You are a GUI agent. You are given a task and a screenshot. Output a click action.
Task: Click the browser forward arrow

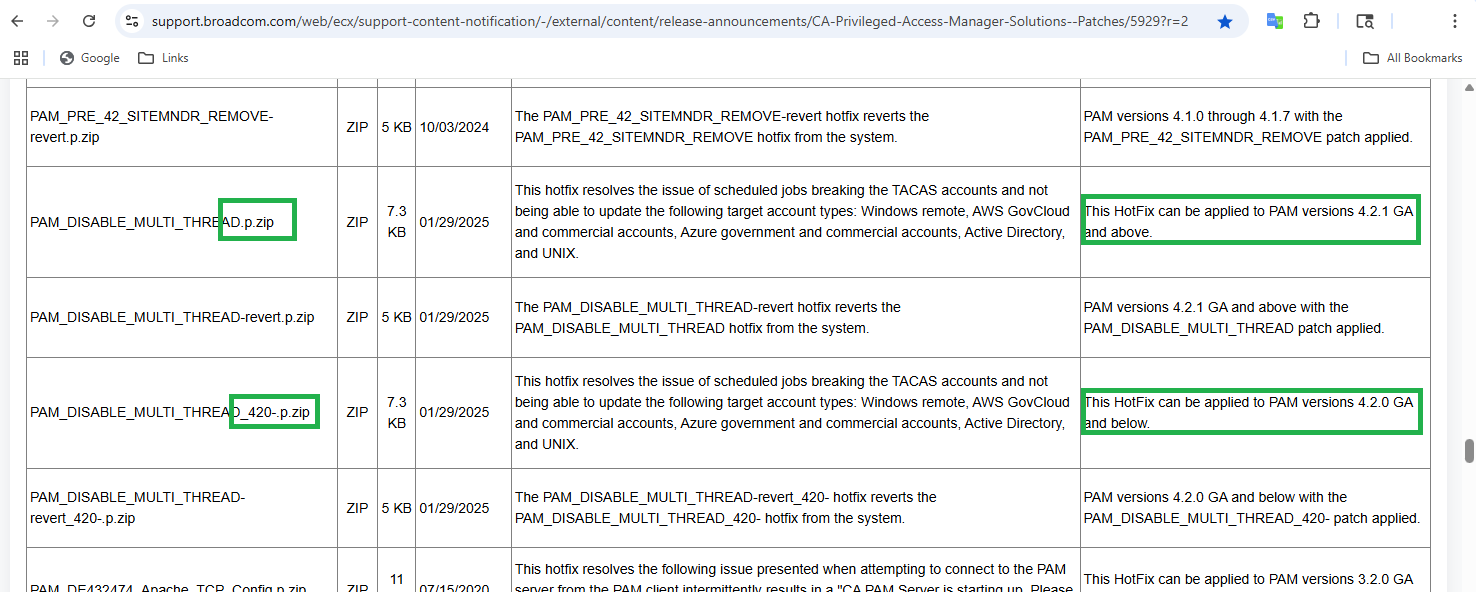53,21
